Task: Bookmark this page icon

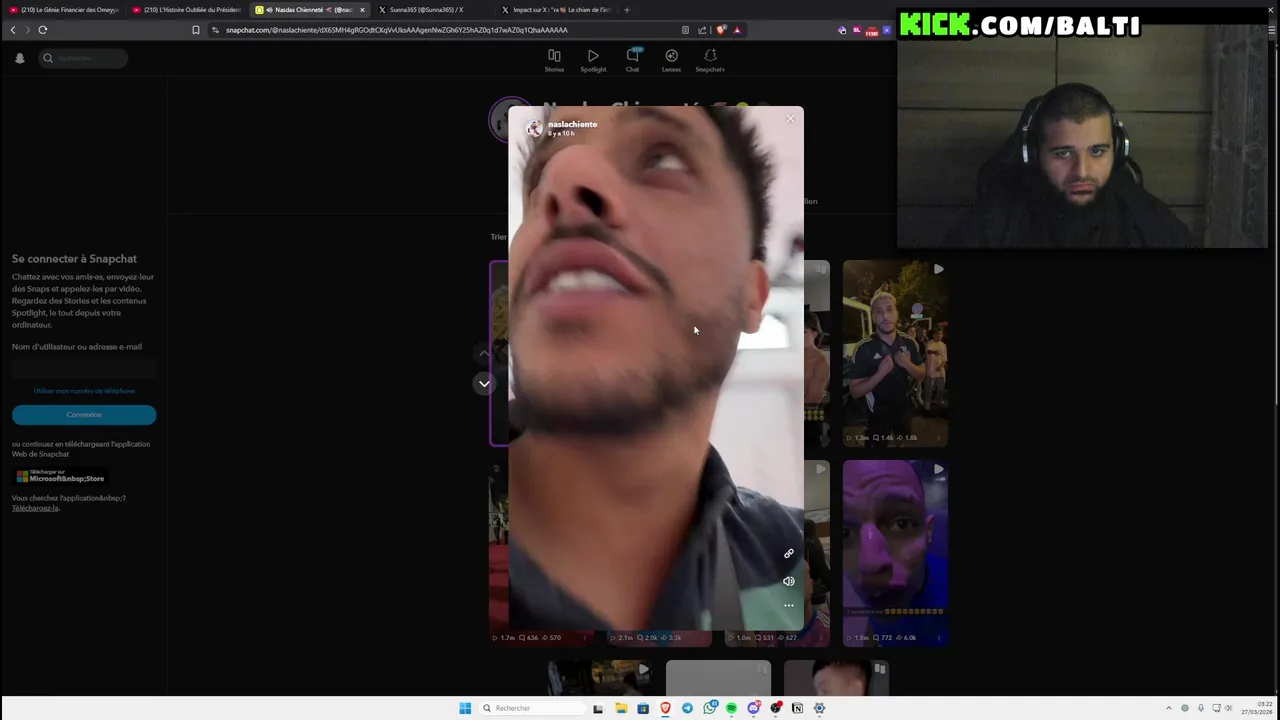Action: [196, 30]
